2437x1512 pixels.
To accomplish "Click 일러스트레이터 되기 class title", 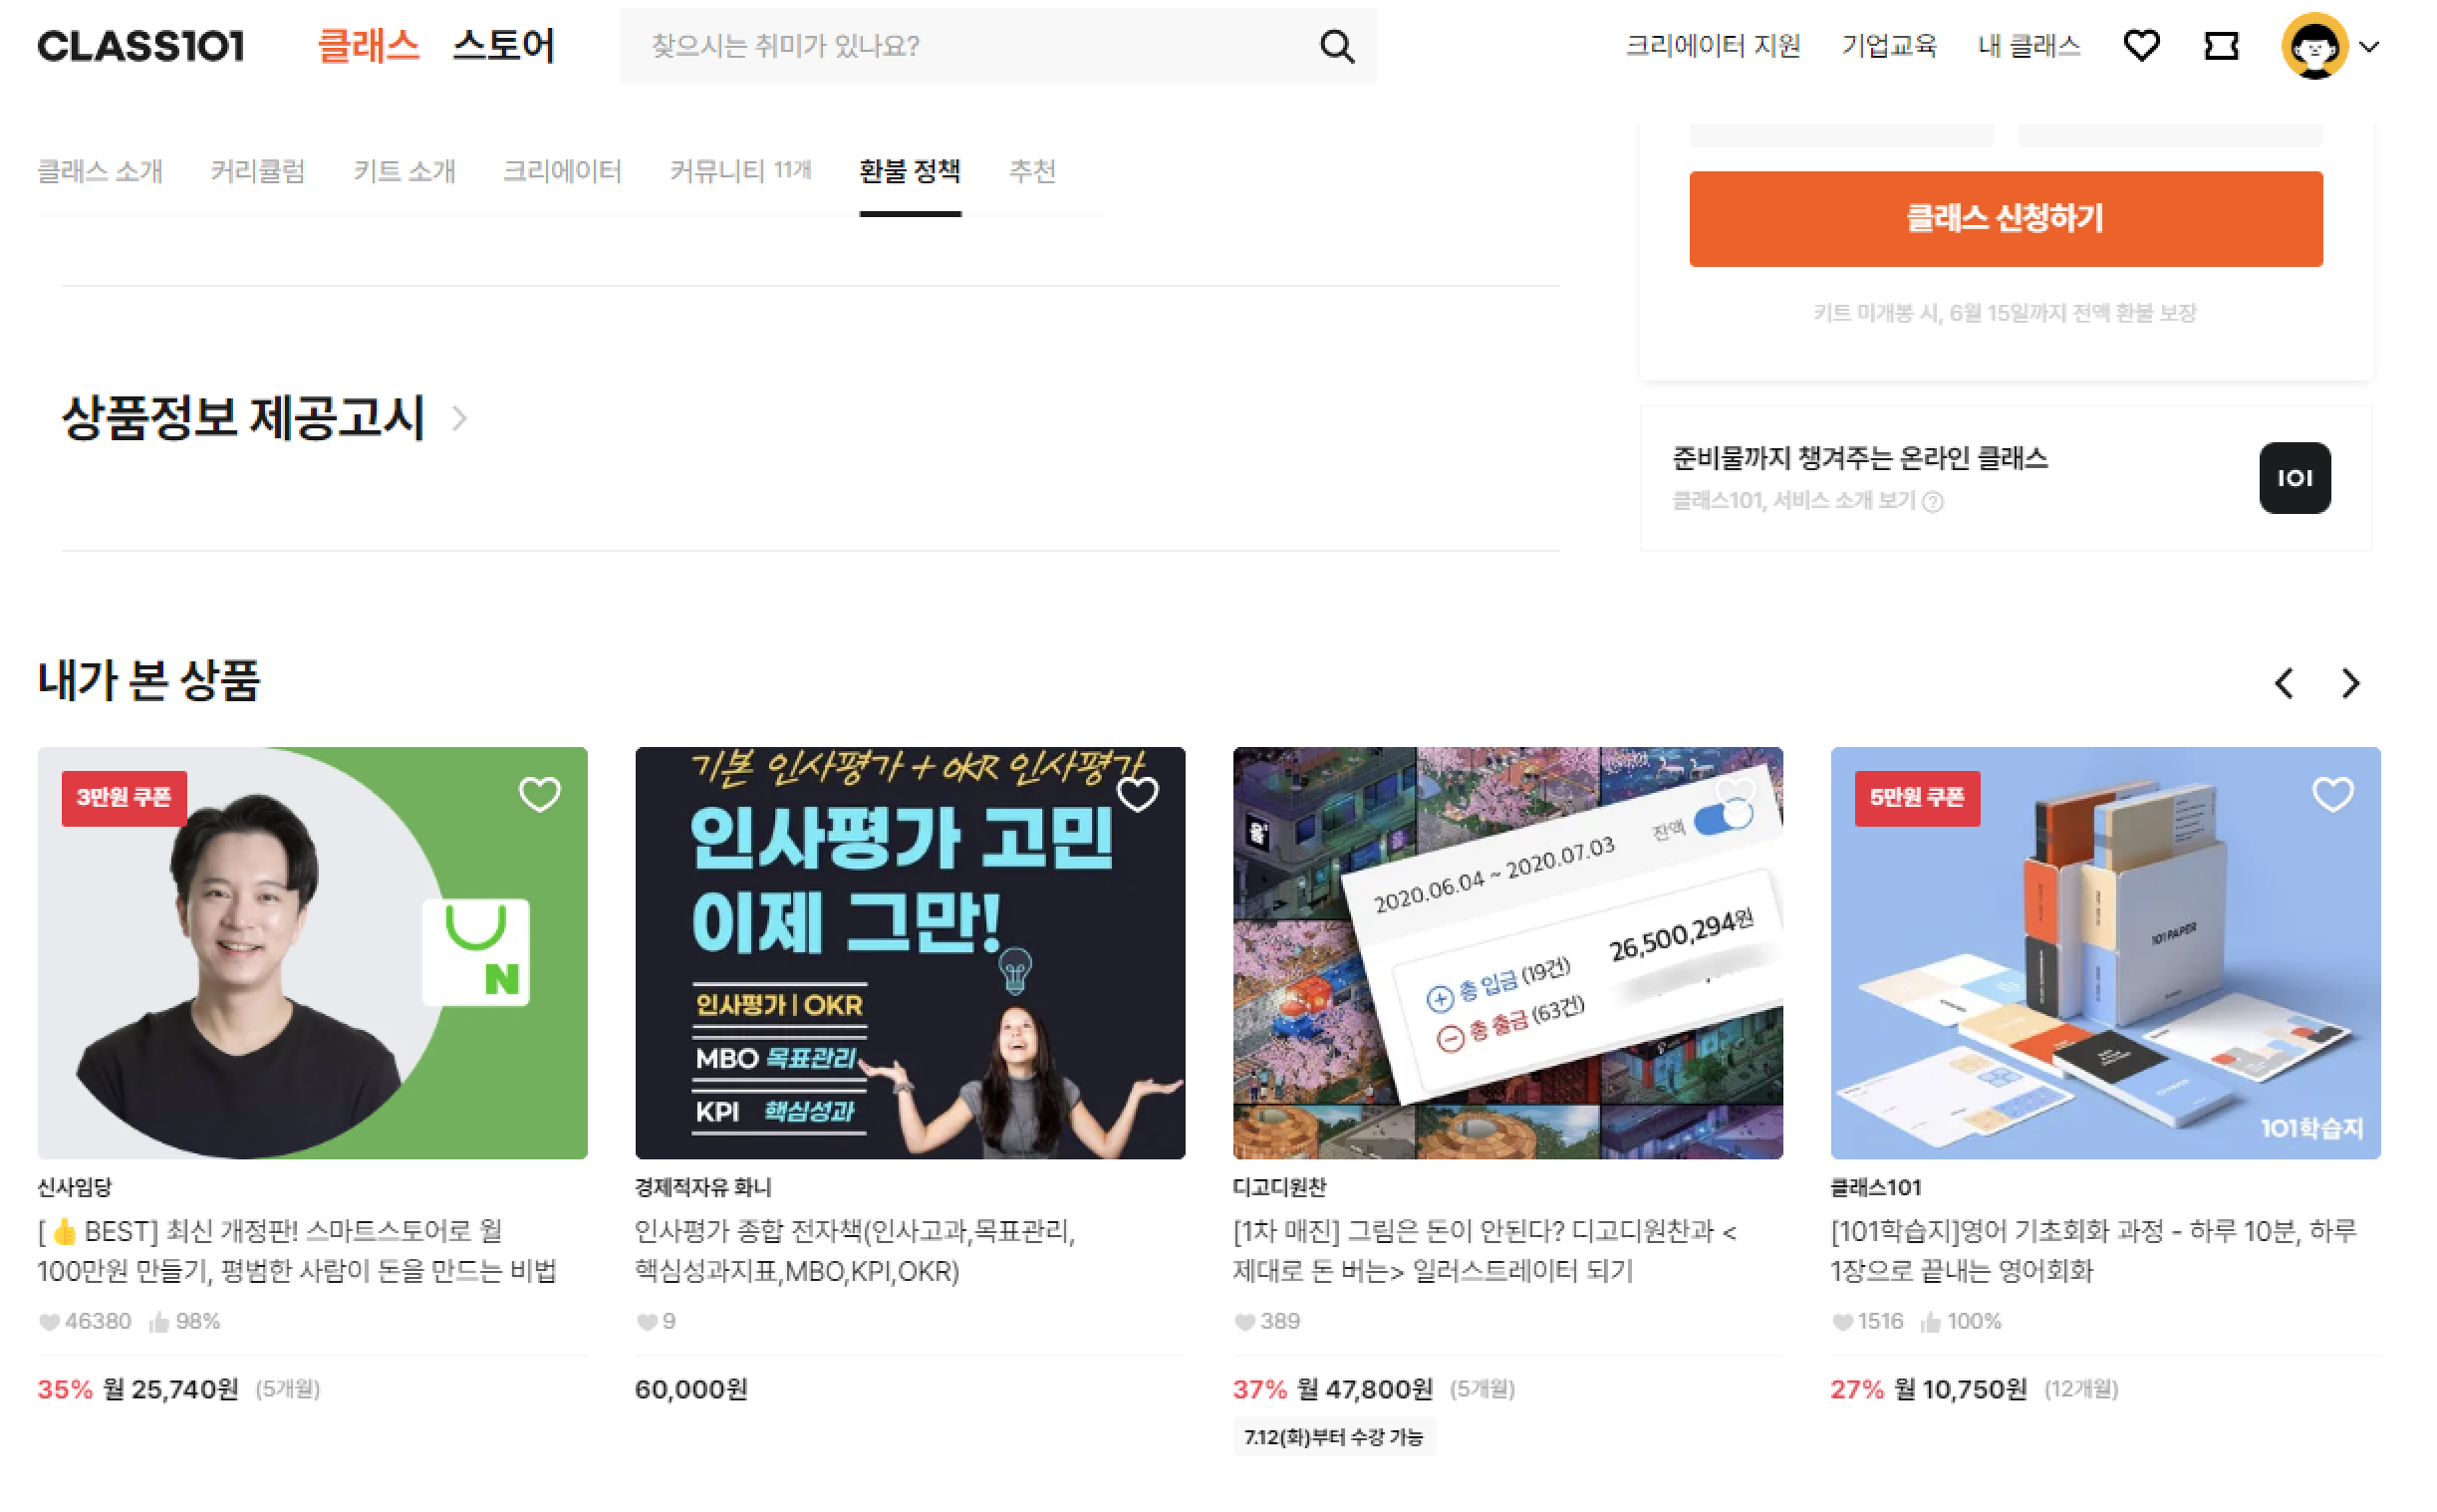I will pos(1484,1250).
